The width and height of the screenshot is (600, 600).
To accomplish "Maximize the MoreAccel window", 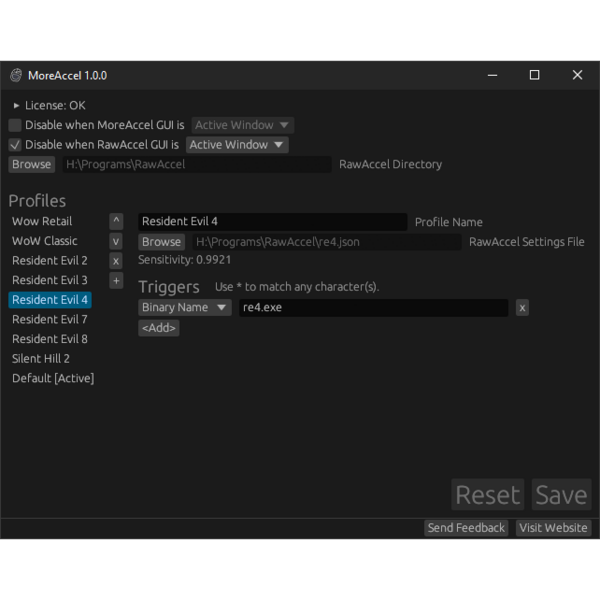I will (535, 75).
